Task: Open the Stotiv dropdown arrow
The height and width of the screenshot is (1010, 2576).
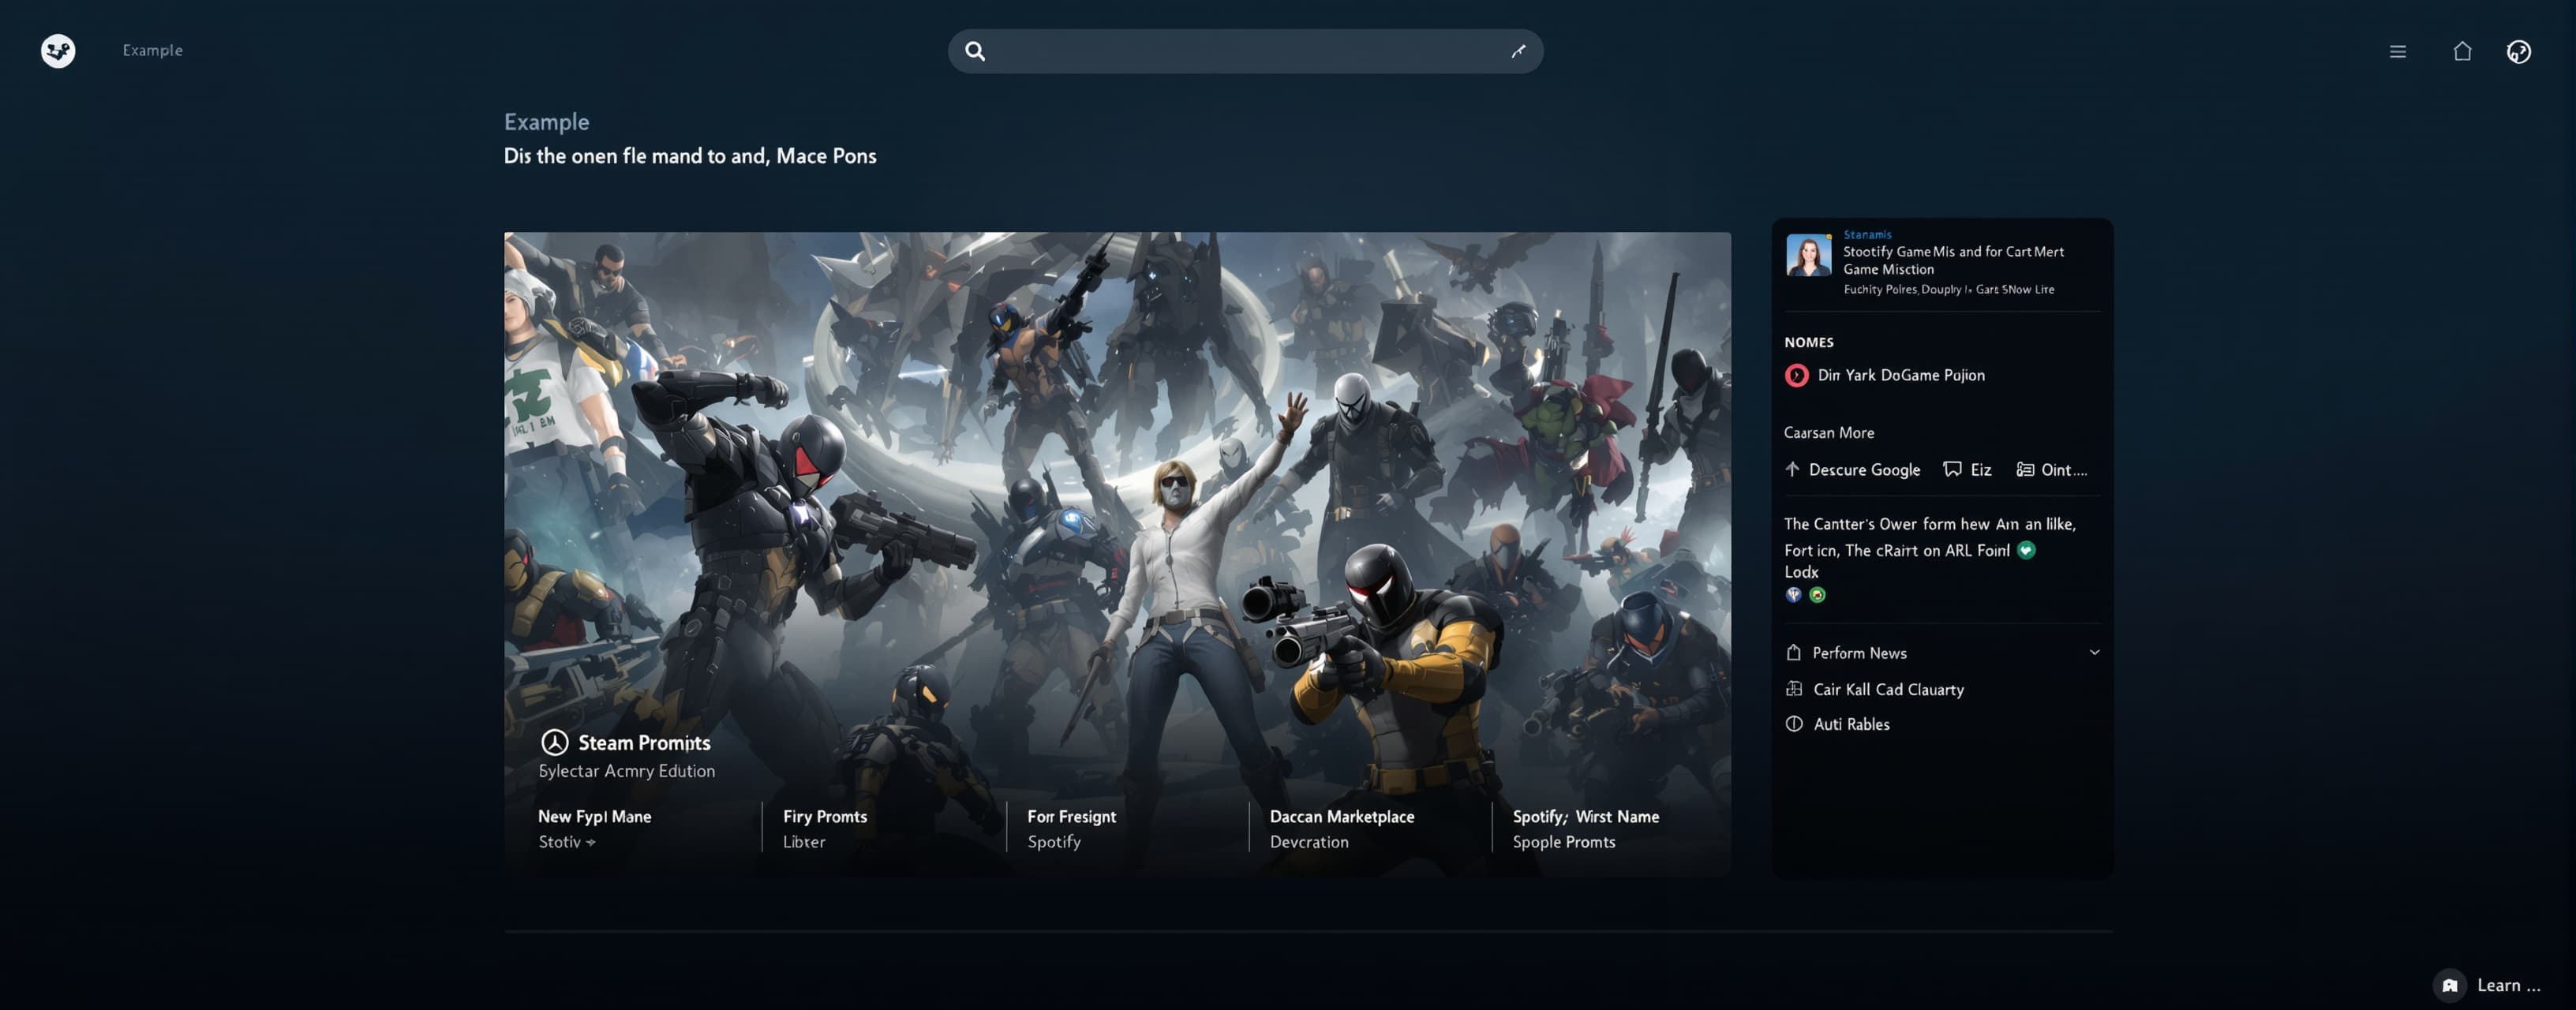Action: coord(591,843)
